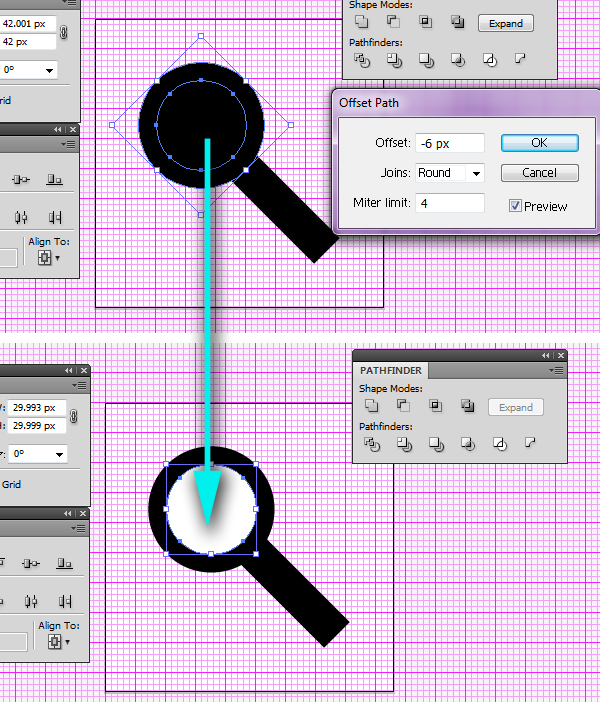Close the lower Align panel with its X
Image resolution: width=600 pixels, height=702 pixels.
pyautogui.click(x=83, y=514)
